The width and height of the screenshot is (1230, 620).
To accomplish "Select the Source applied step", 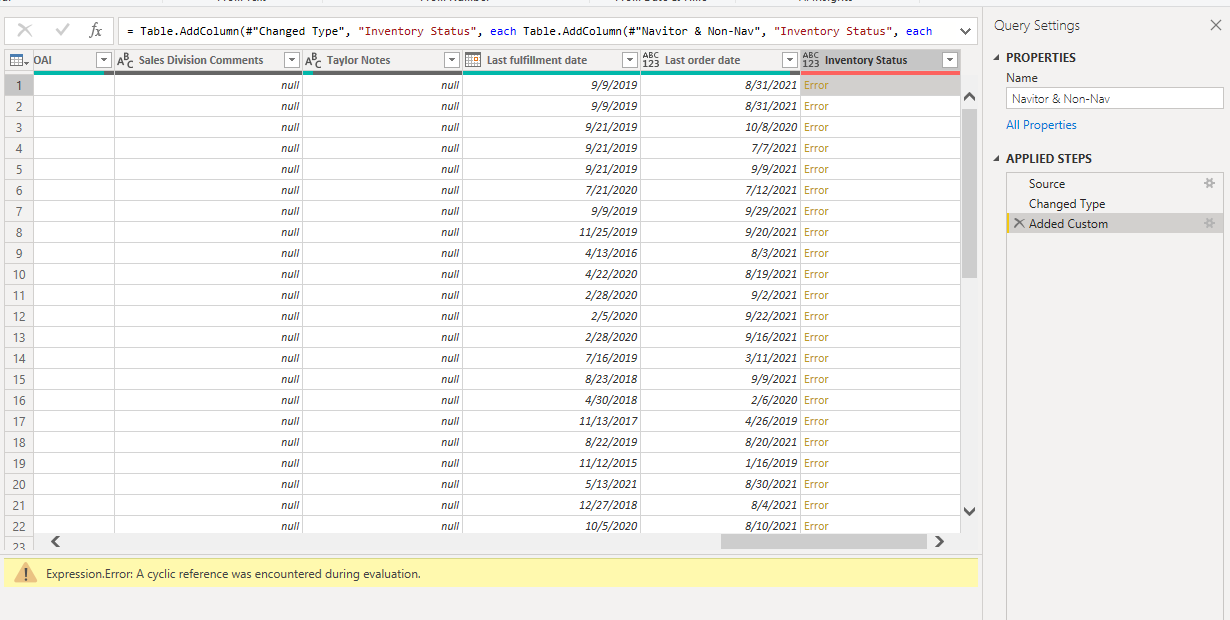I will [x=1047, y=184].
